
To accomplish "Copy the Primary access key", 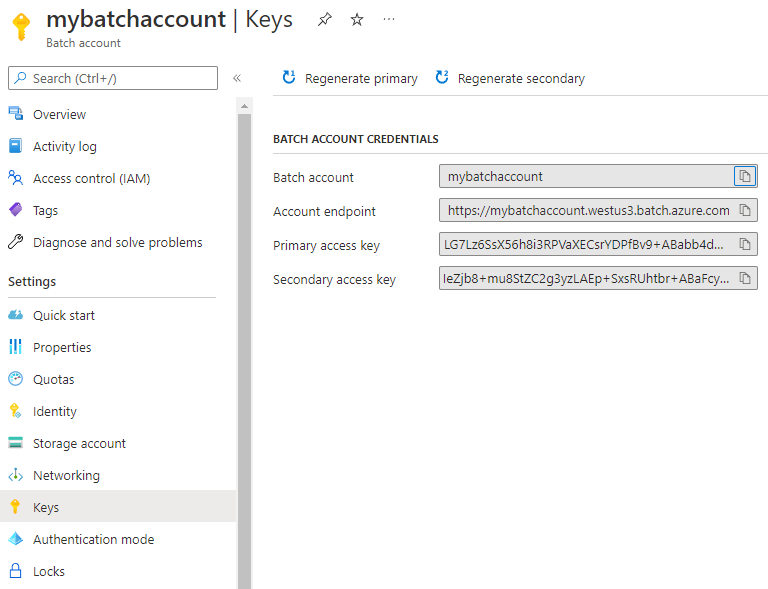I will pyautogui.click(x=745, y=245).
